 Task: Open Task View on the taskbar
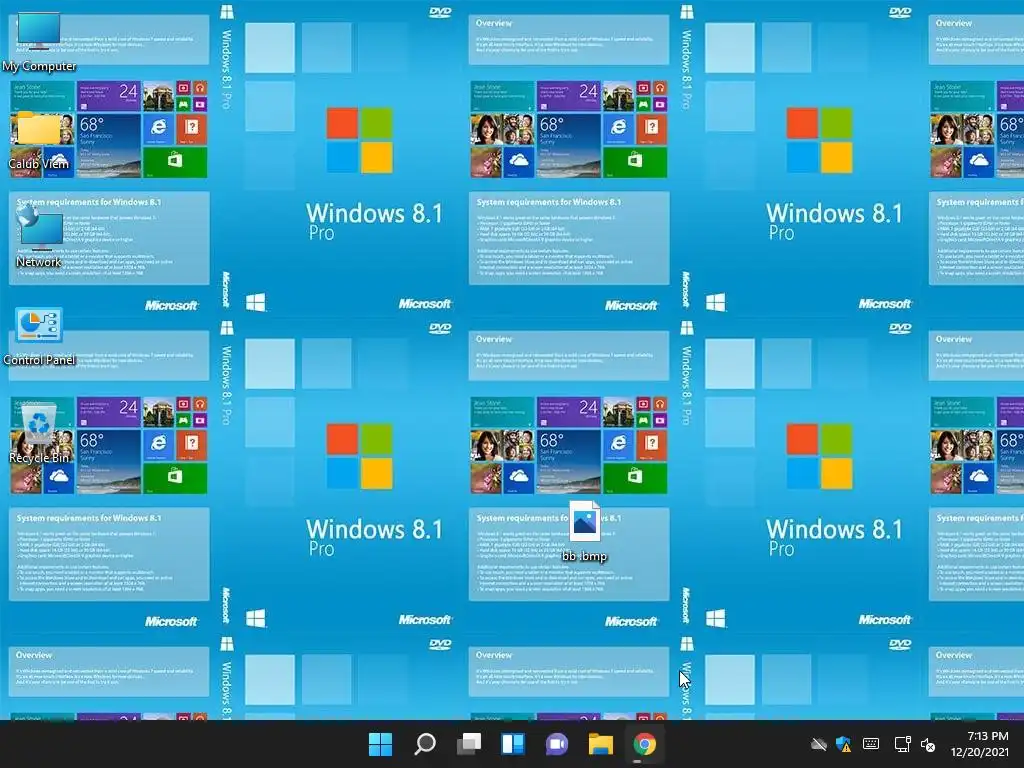[x=469, y=744]
